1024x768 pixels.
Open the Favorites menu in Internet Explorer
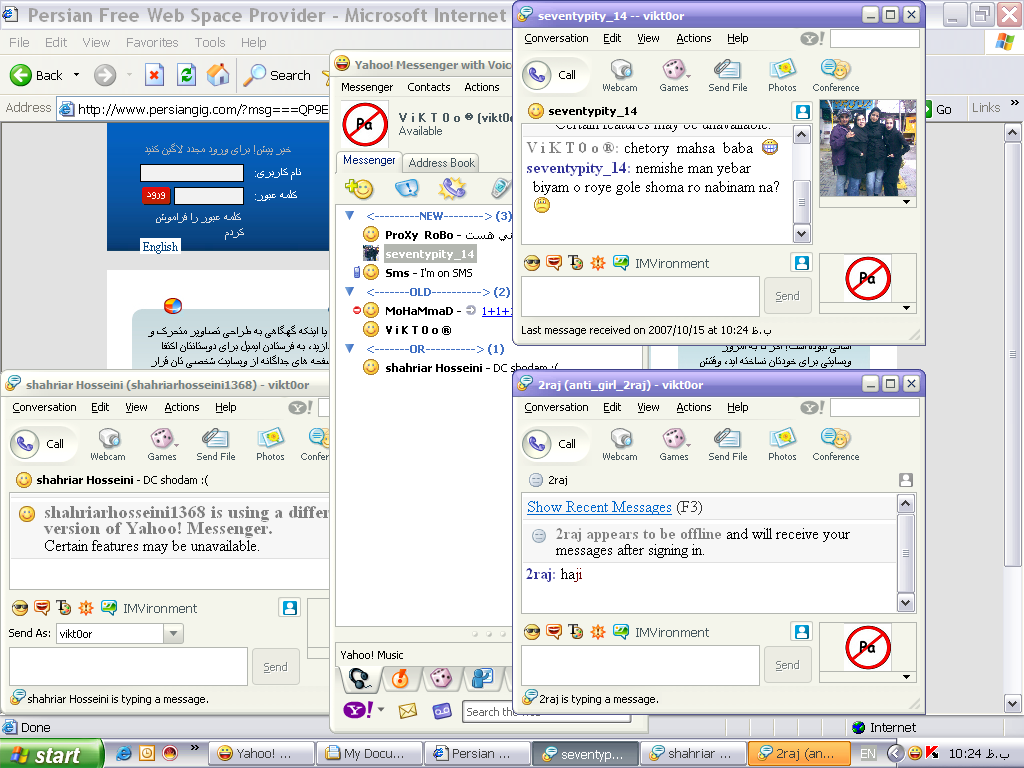point(152,43)
